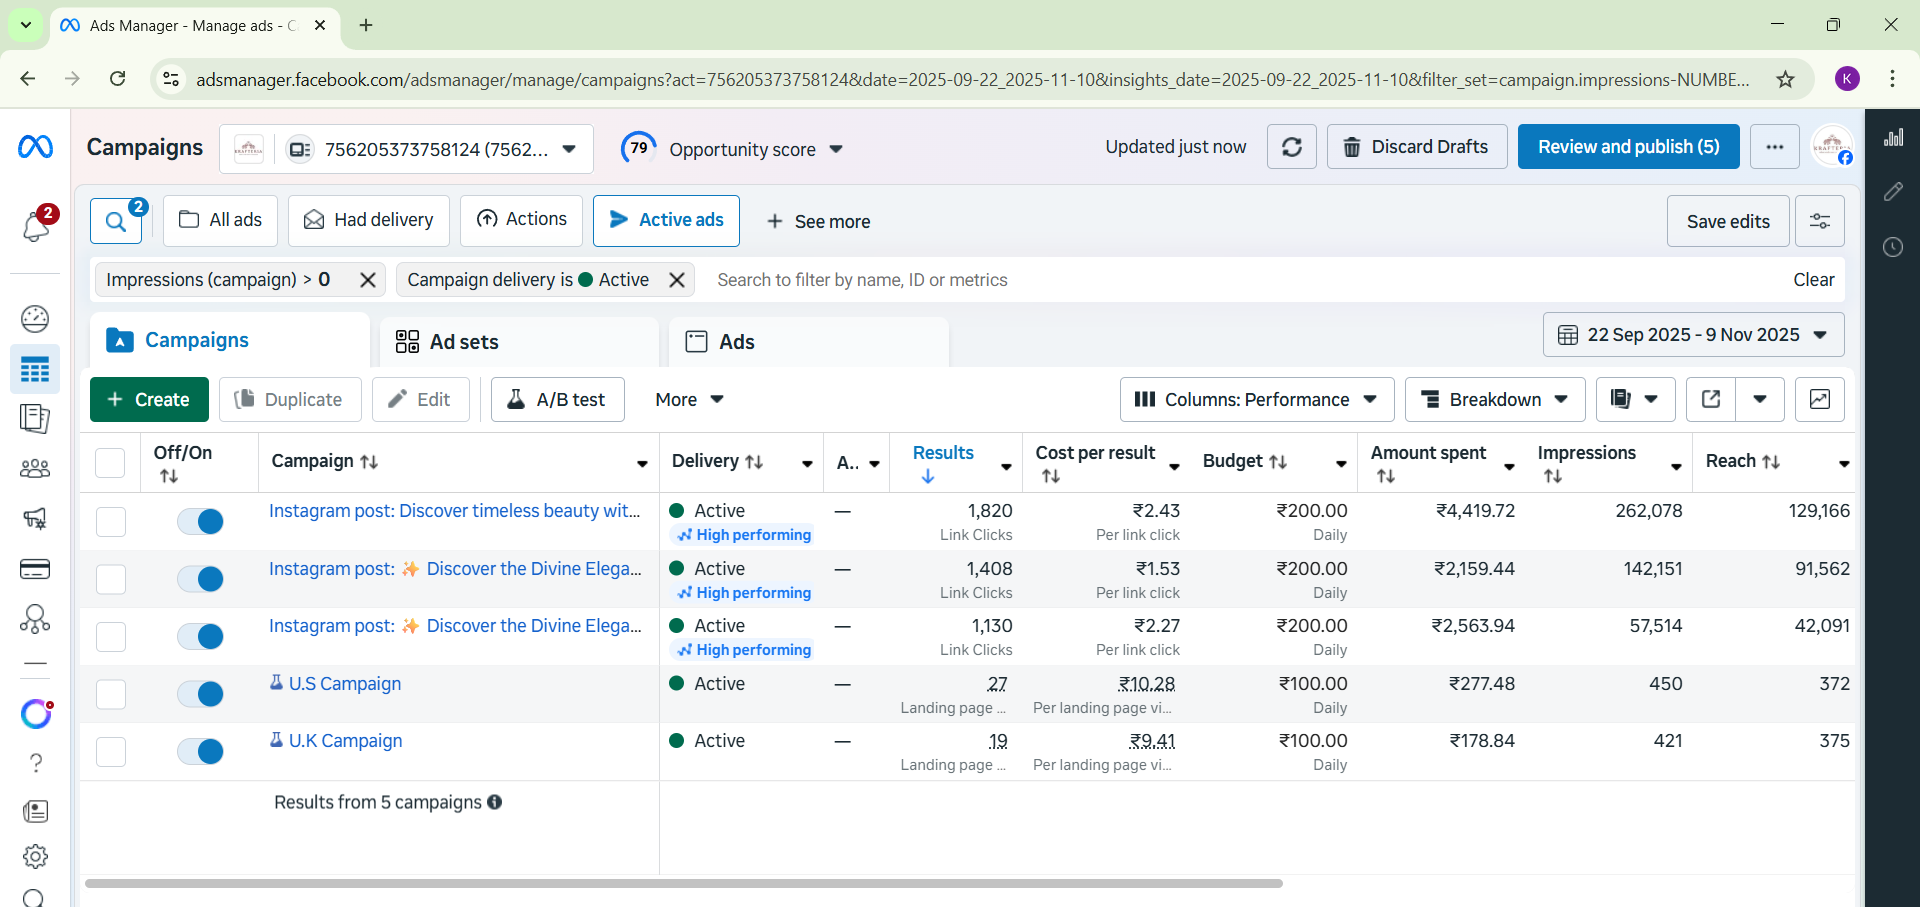The height and width of the screenshot is (907, 1920).
Task: Open the charts view icon button
Action: coord(1819,399)
